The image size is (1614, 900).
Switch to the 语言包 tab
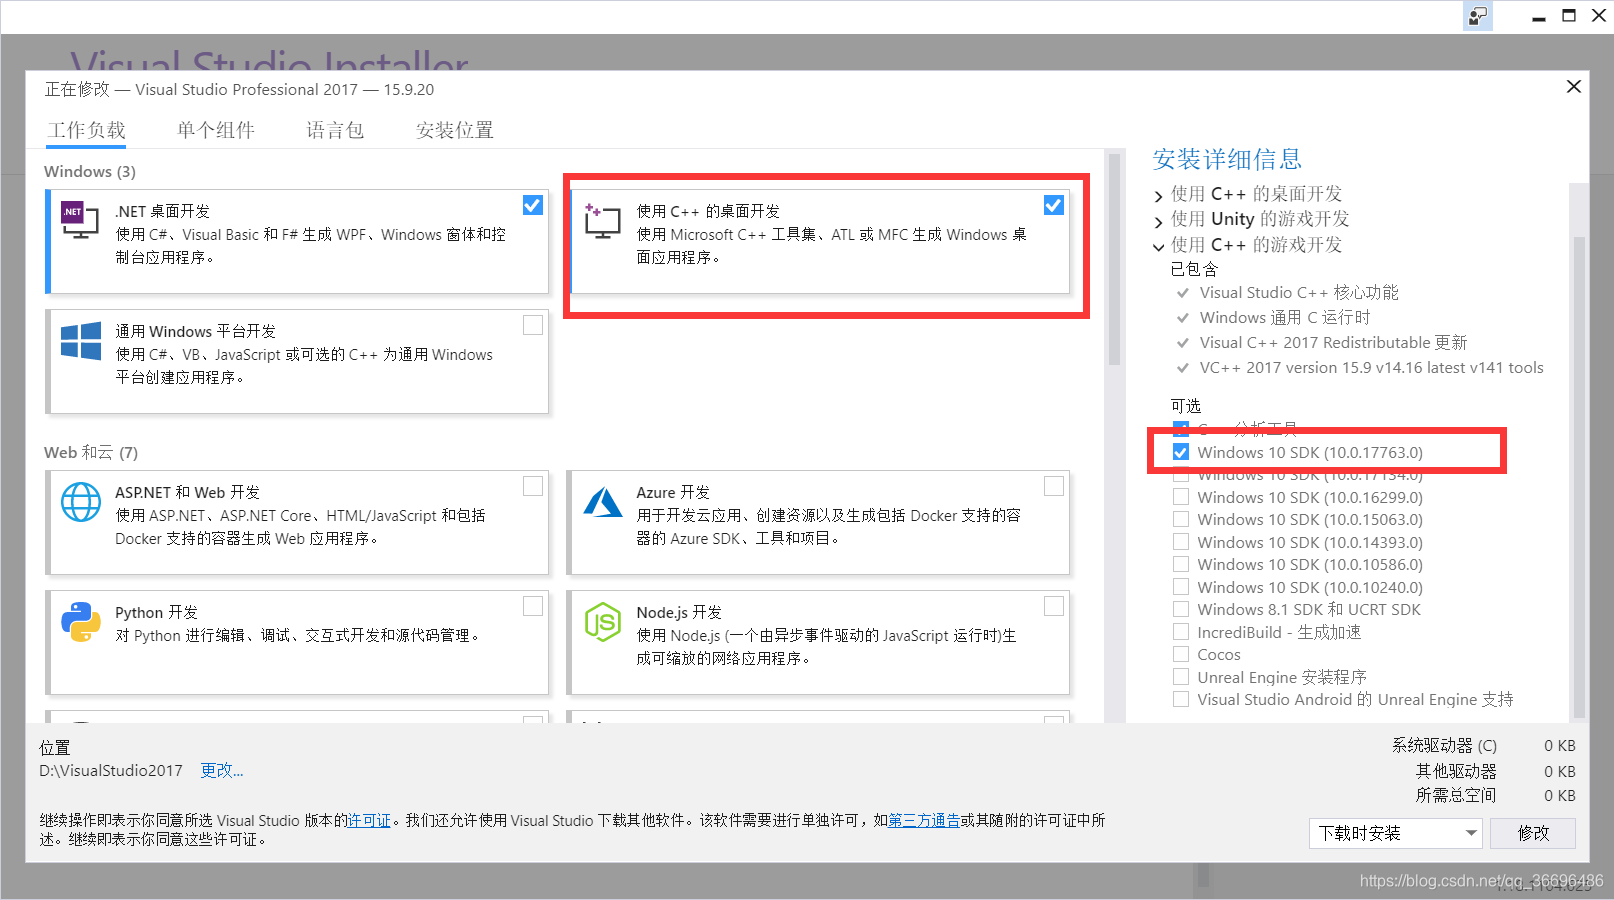click(x=335, y=130)
